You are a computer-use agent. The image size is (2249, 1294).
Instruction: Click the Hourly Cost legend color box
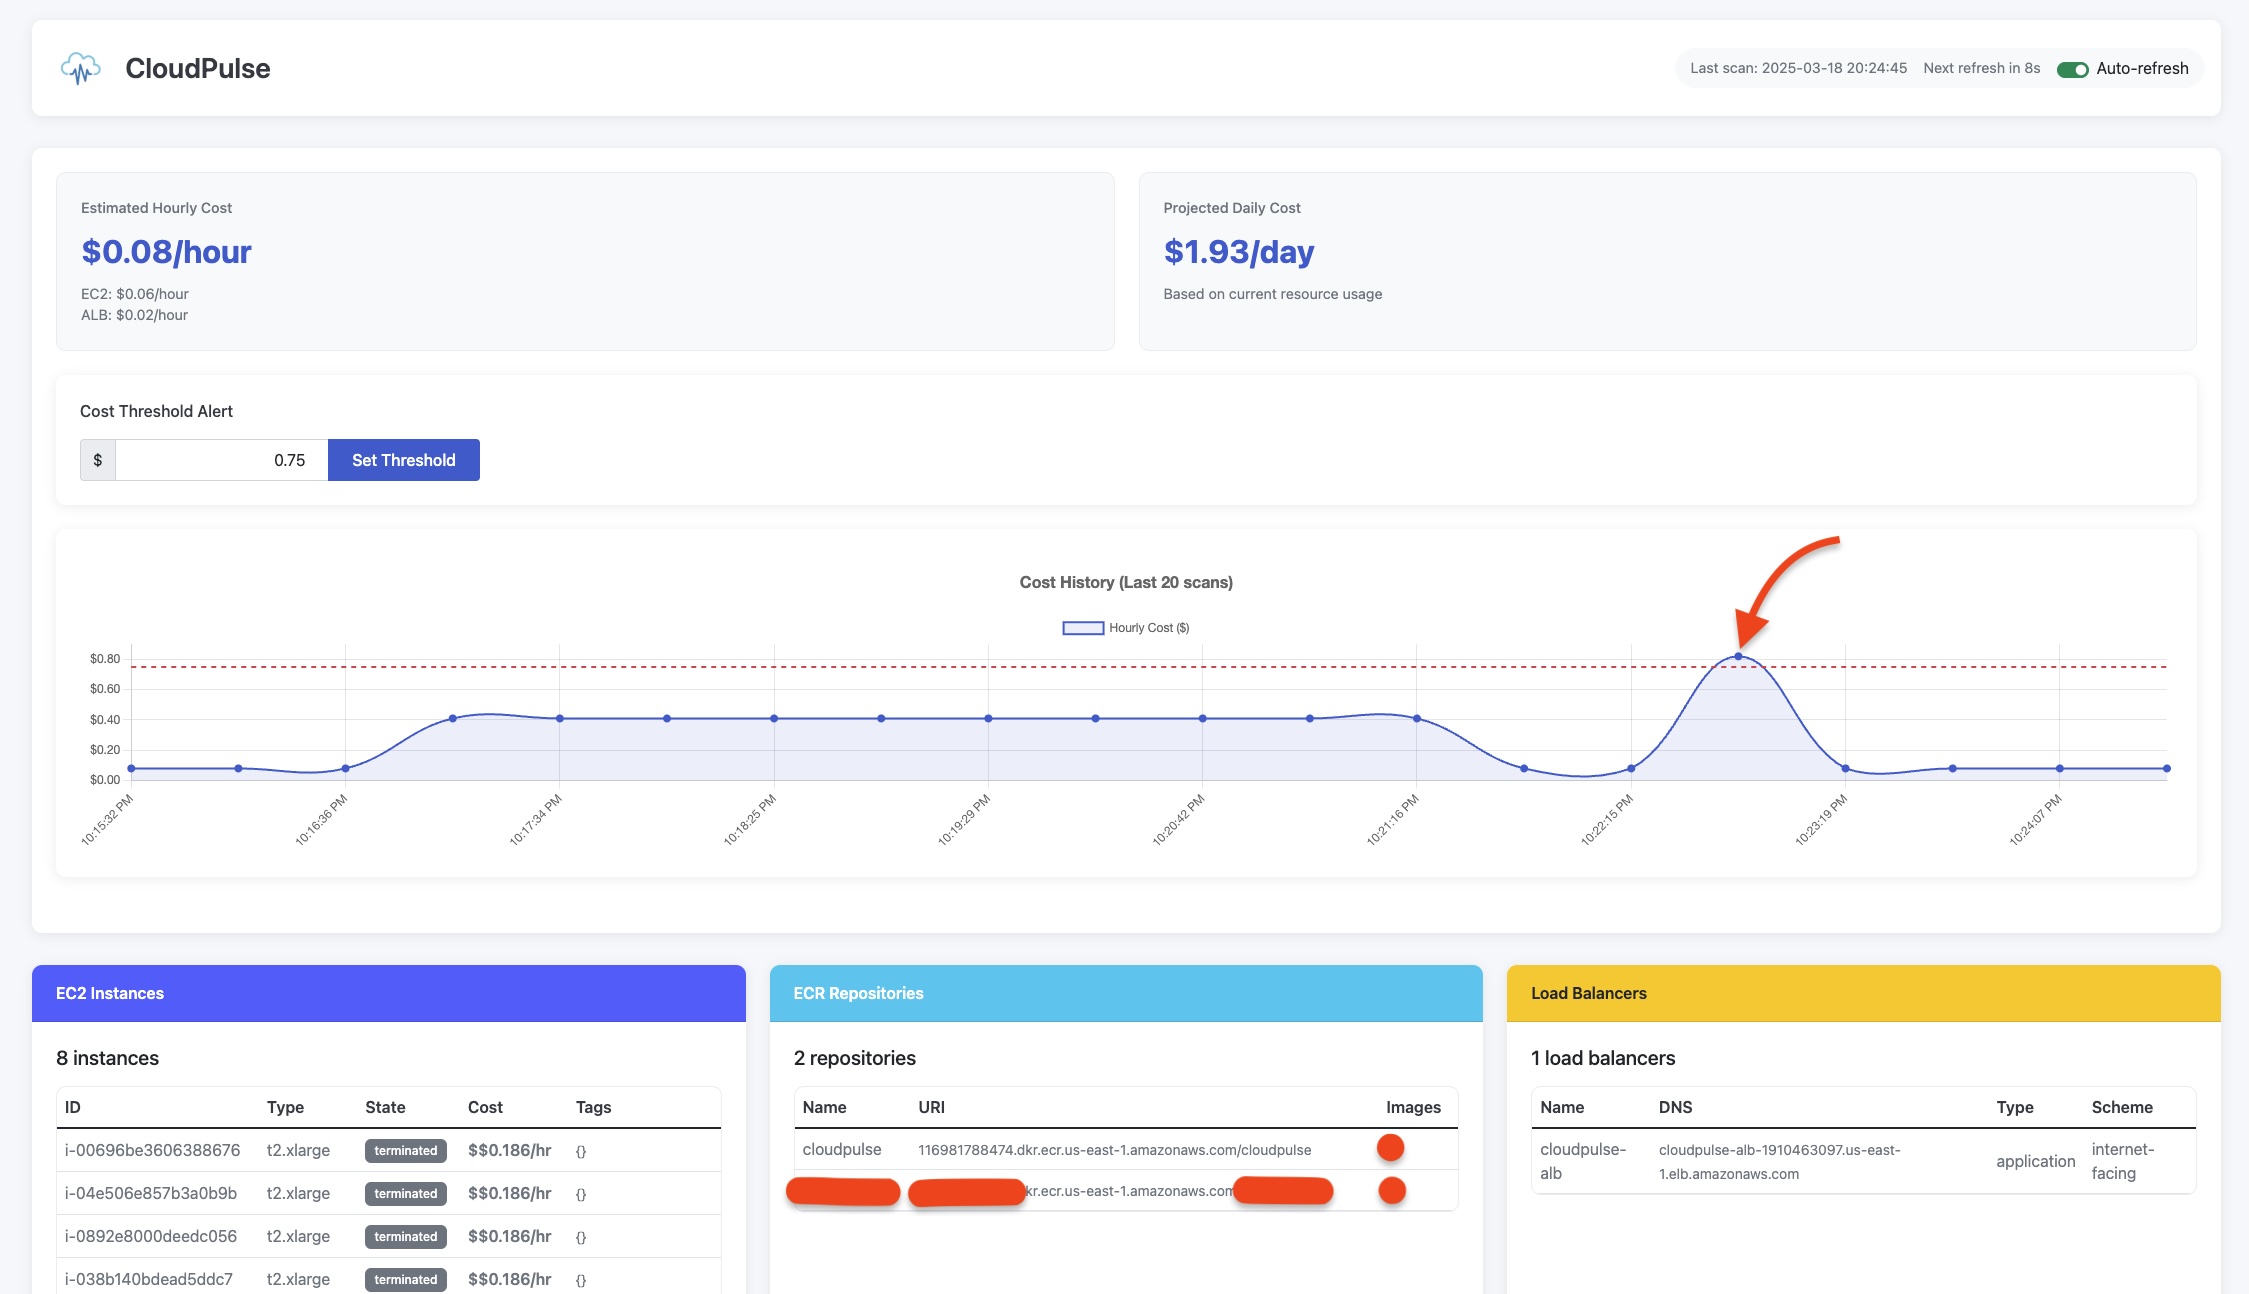click(1082, 628)
